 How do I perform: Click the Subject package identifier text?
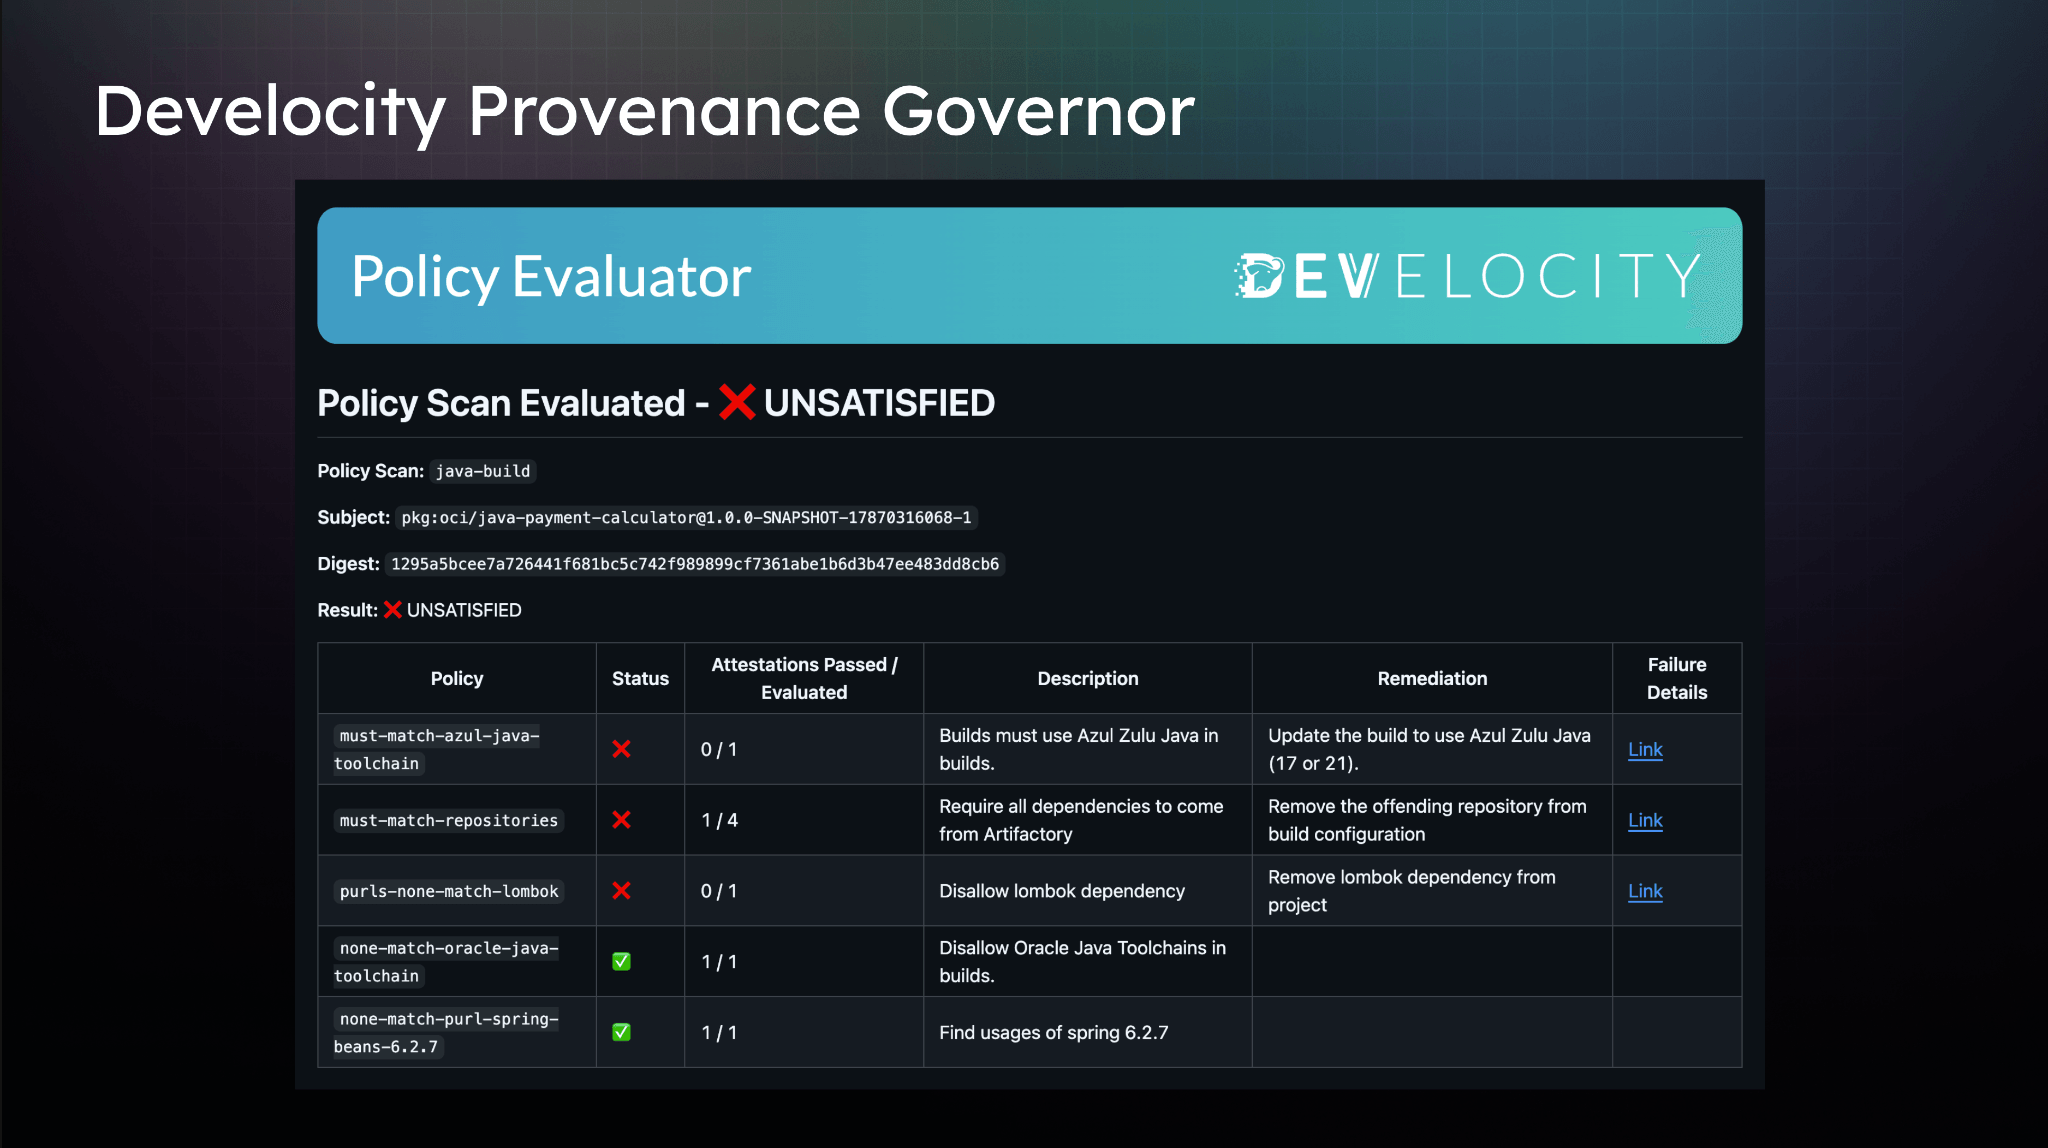[x=688, y=517]
